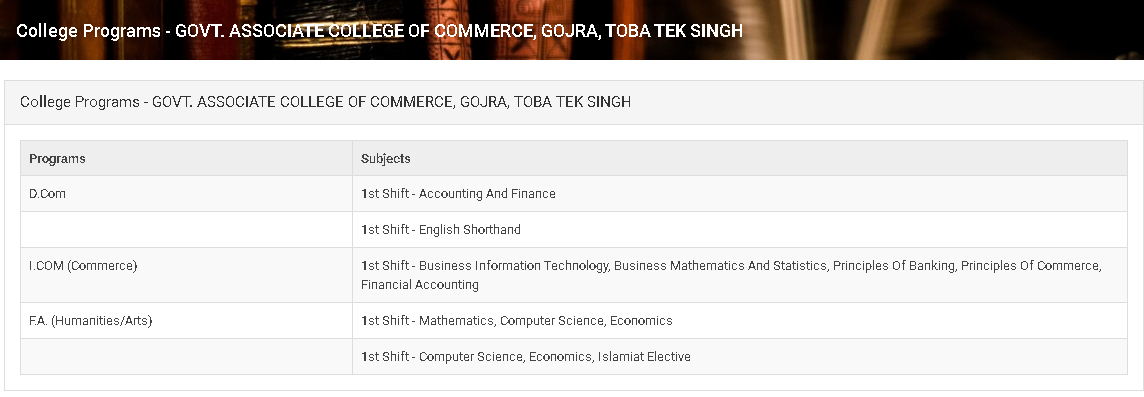Select the College Programs panel heading text
Image resolution: width=1144 pixels, height=397 pixels.
[x=325, y=102]
